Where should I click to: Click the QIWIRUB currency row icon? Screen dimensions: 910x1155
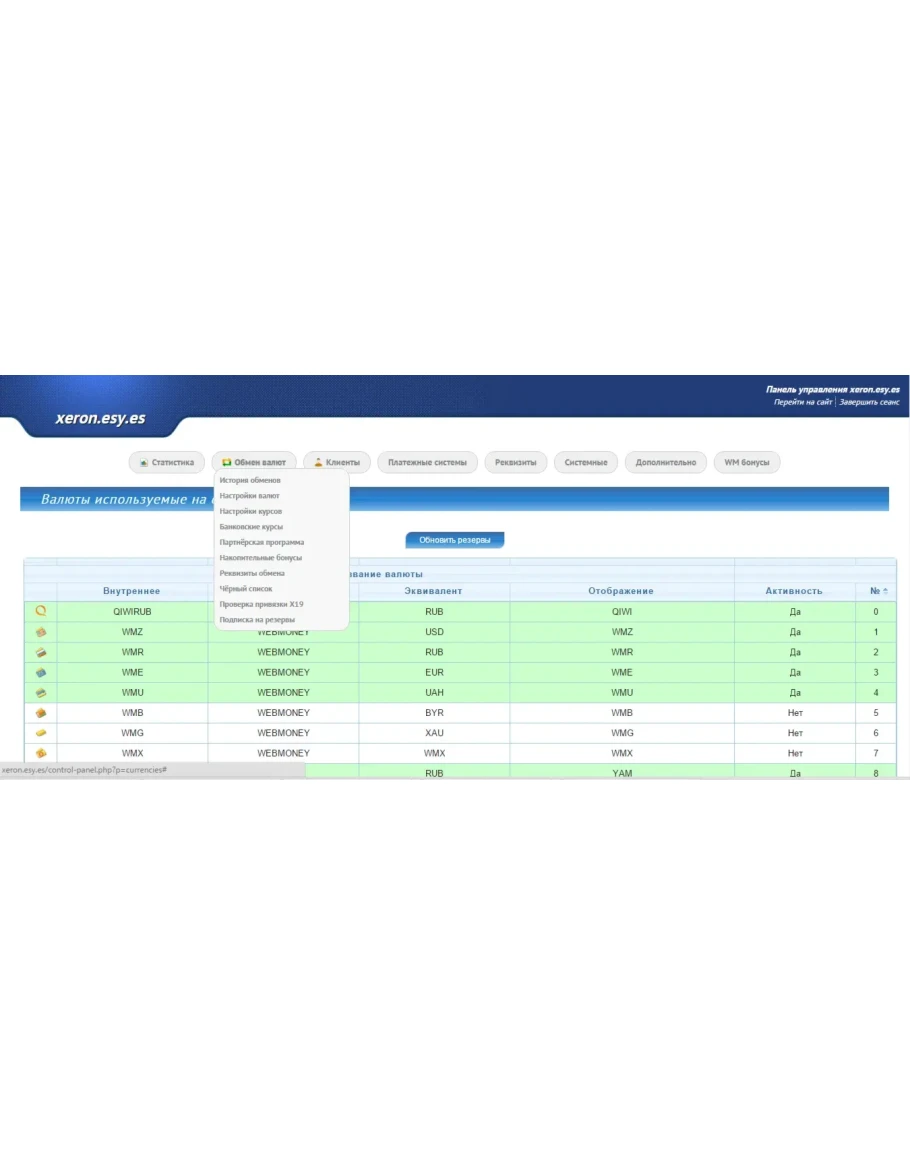[41, 611]
